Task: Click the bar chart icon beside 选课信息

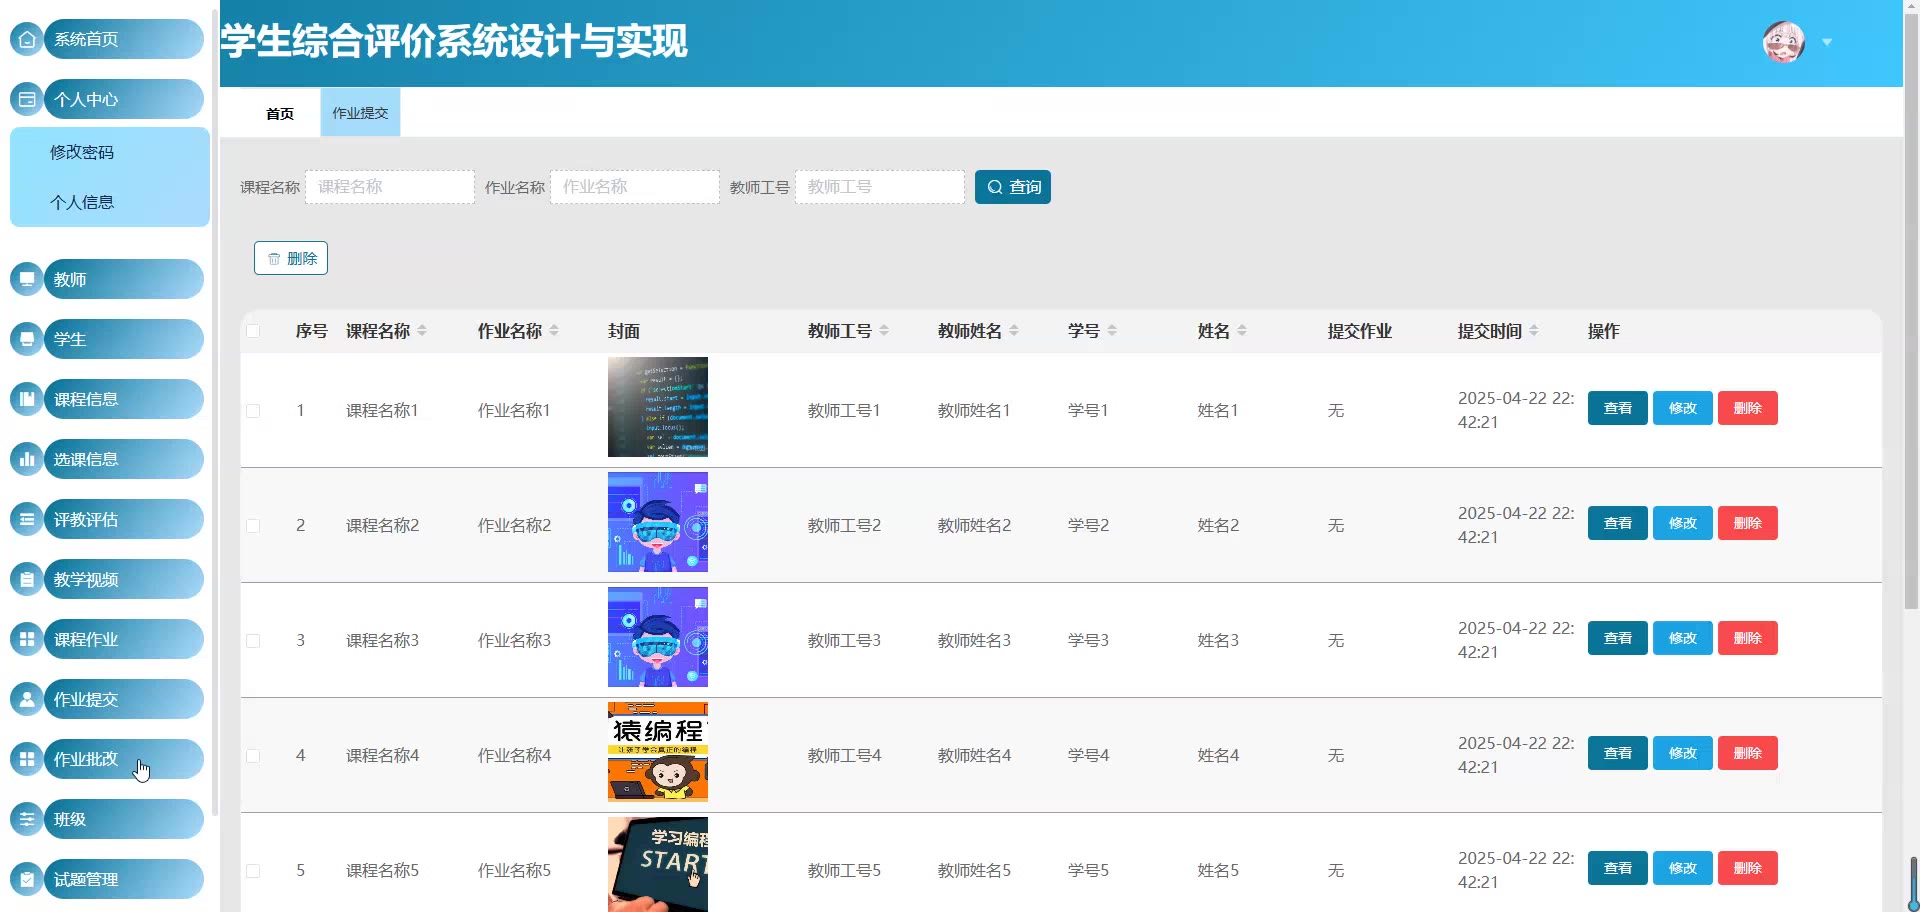Action: pyautogui.click(x=27, y=459)
